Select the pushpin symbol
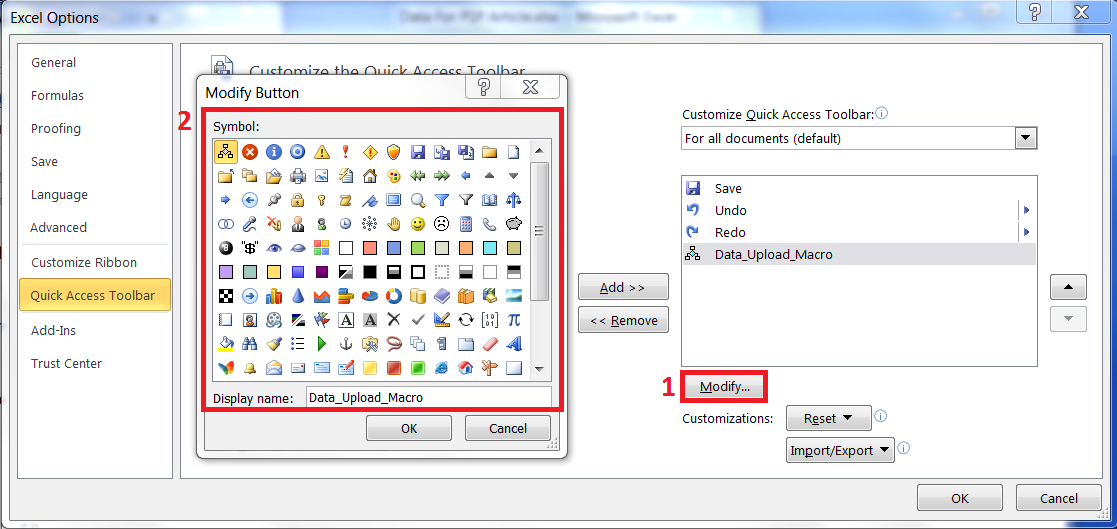 [x=274, y=200]
